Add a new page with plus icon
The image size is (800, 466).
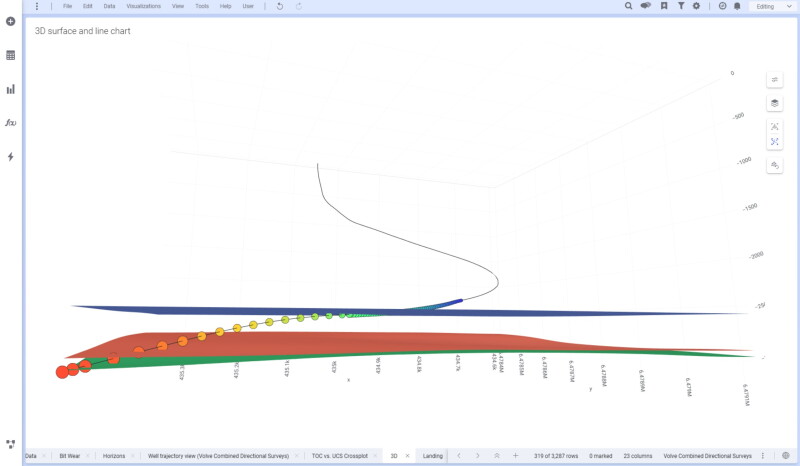click(x=515, y=455)
